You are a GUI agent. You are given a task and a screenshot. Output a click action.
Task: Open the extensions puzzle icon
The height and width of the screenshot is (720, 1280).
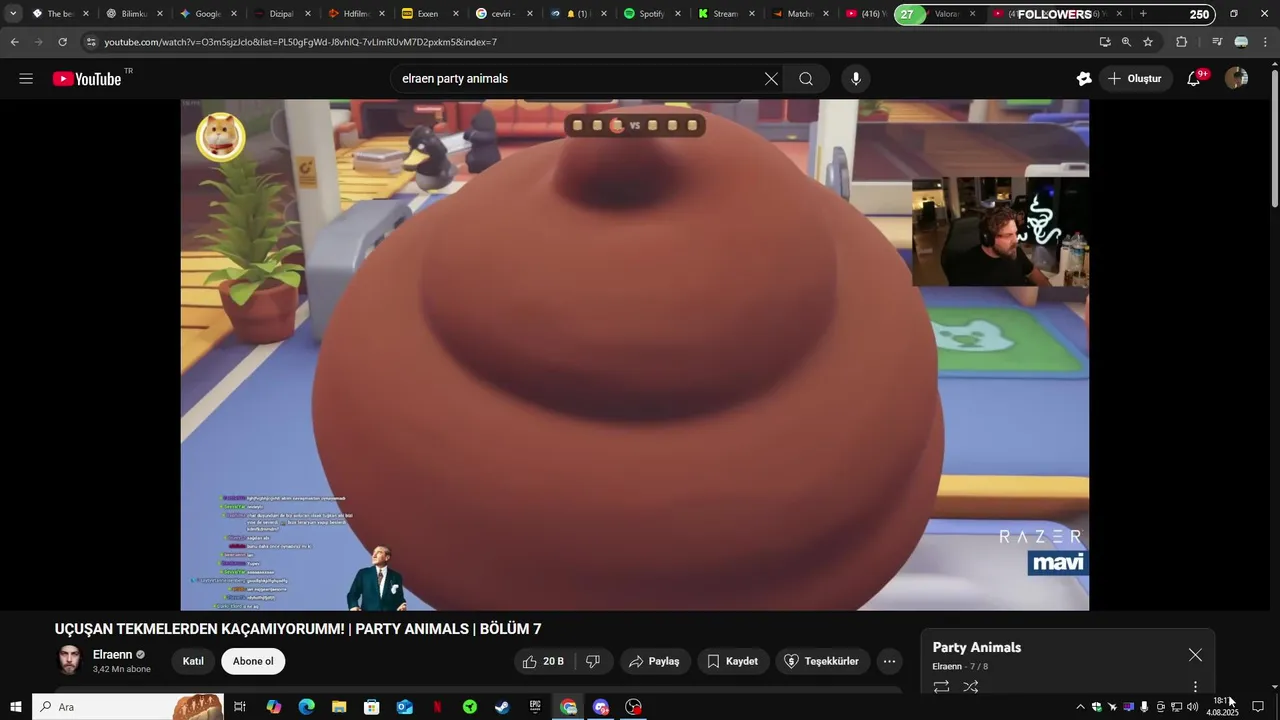click(x=1181, y=42)
